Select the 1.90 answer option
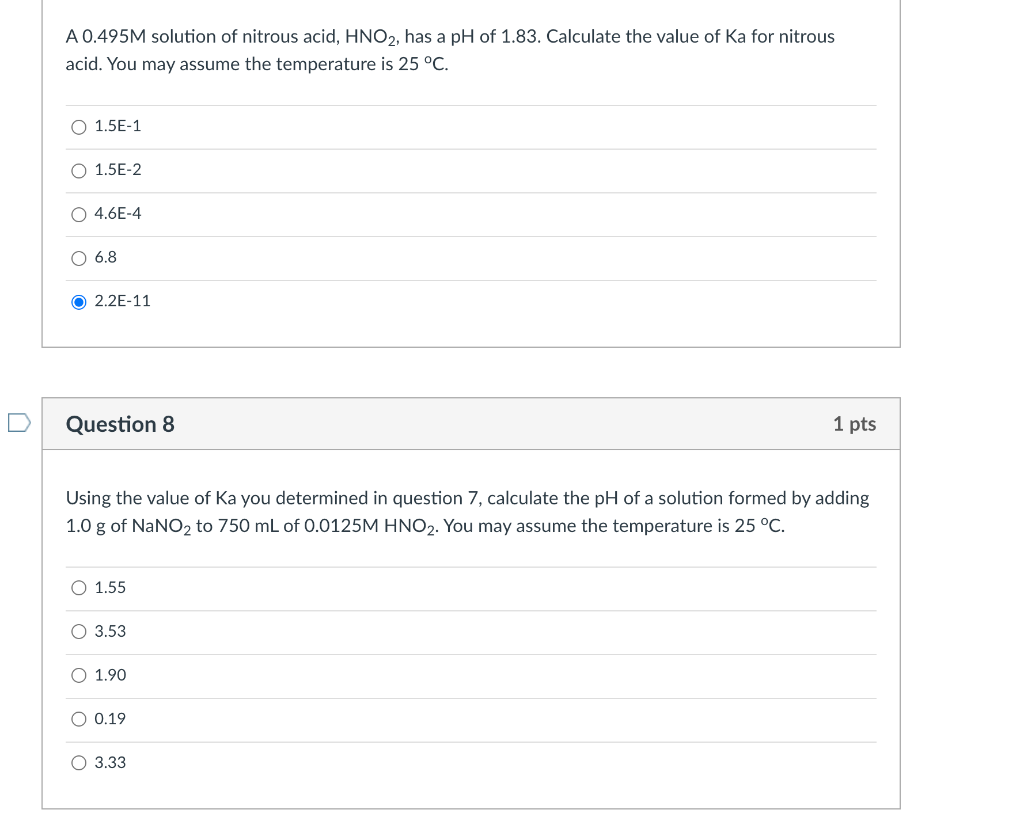Screen dimensions: 1024x821 click(x=79, y=675)
